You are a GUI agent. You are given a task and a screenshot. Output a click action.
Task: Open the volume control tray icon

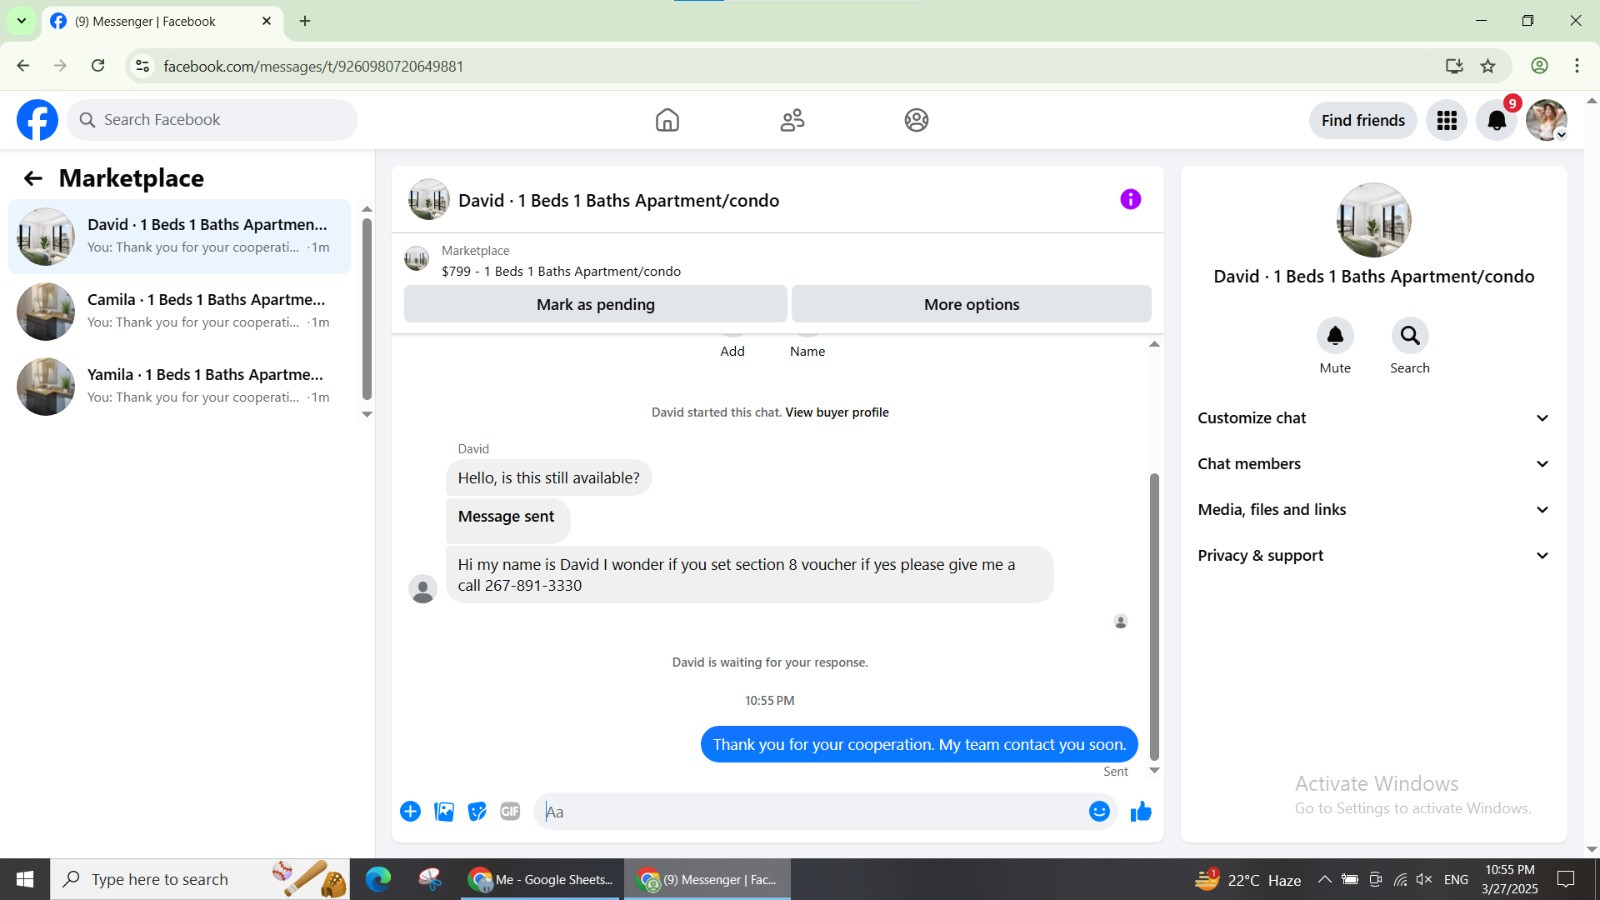click(x=1424, y=879)
